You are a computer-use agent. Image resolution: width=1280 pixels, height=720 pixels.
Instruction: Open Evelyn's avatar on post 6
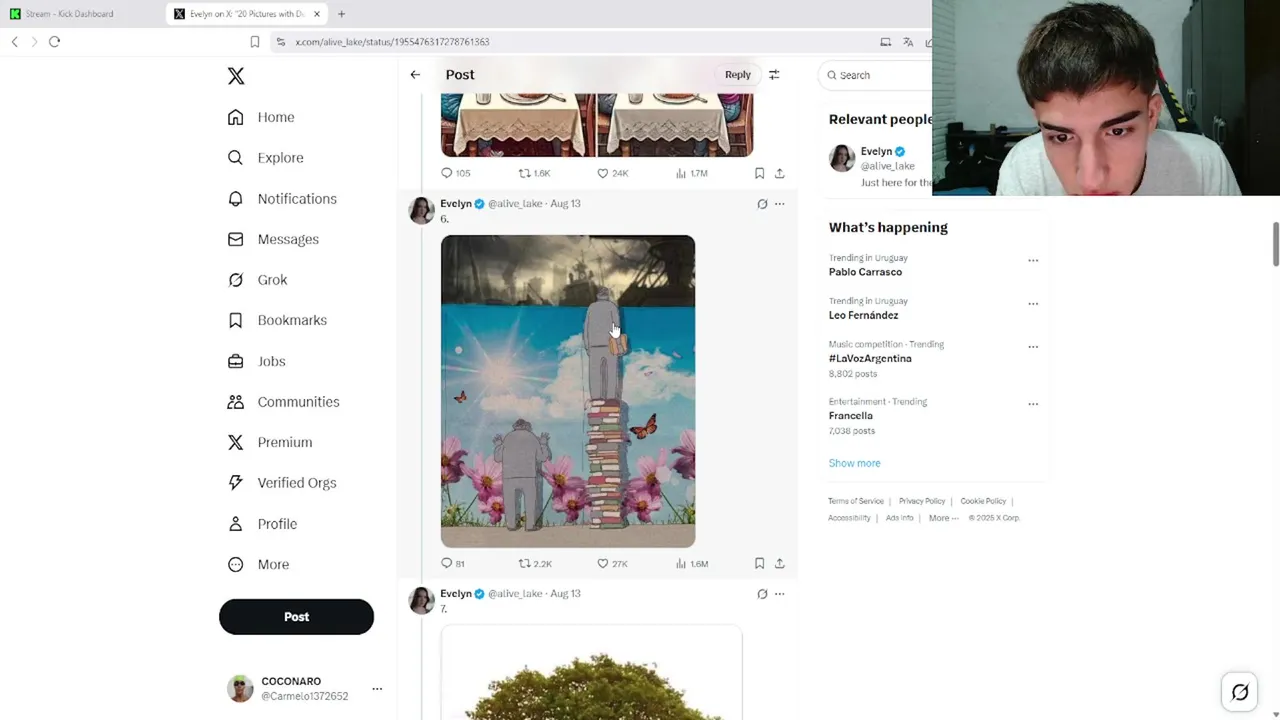click(422, 210)
